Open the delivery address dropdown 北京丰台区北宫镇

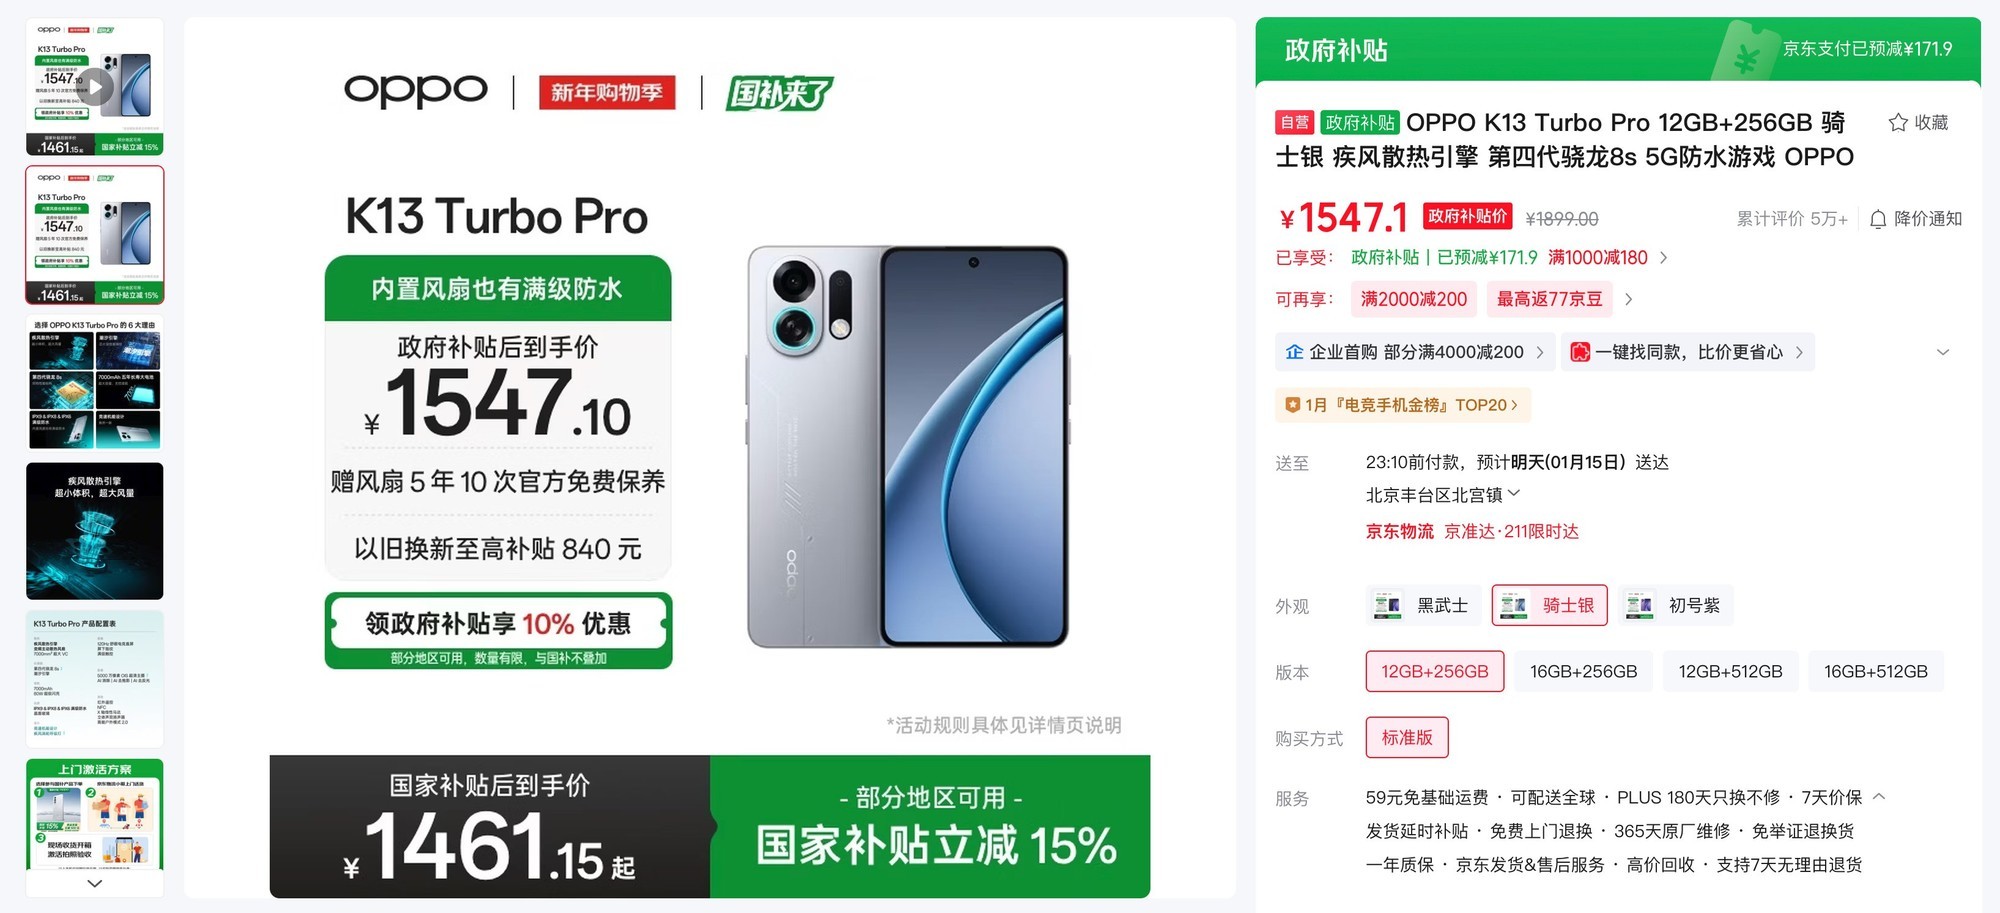pyautogui.click(x=1443, y=495)
